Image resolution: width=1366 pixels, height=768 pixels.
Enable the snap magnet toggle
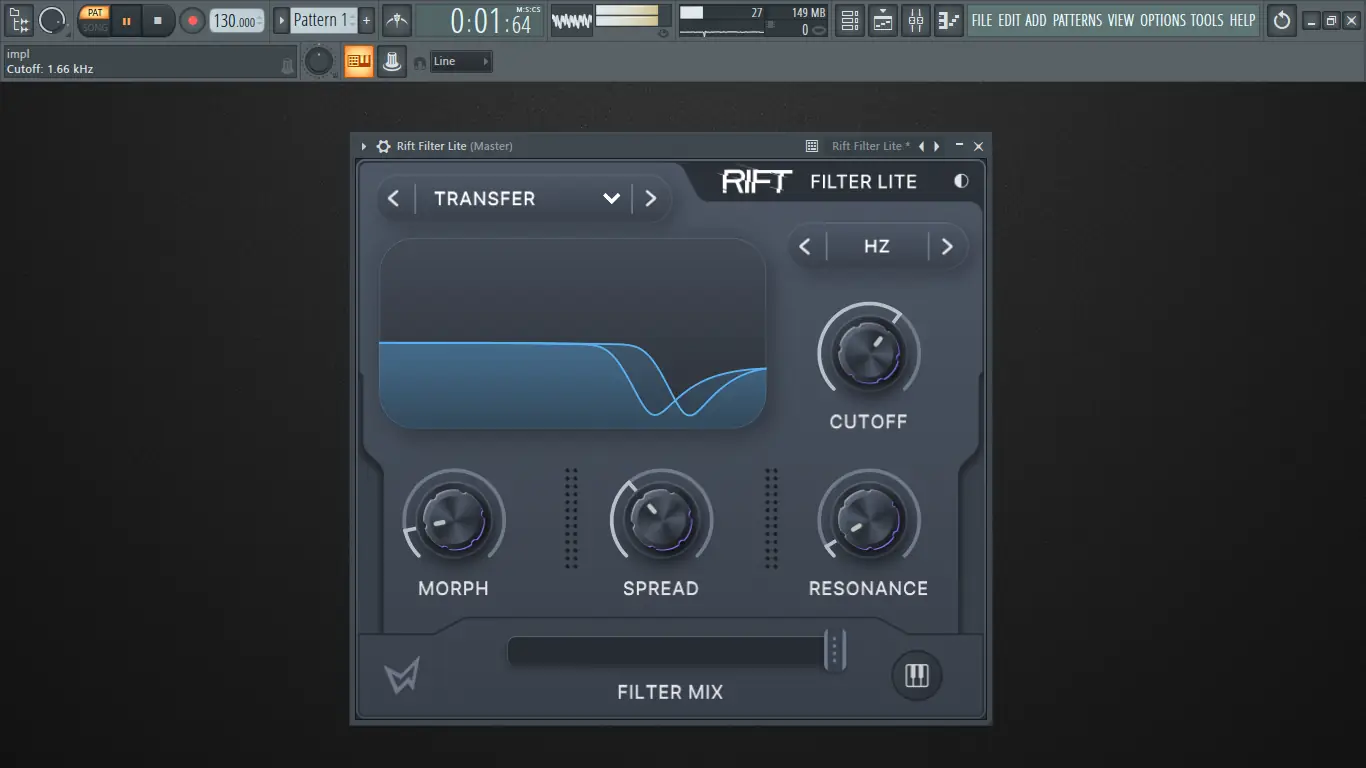[x=421, y=63]
